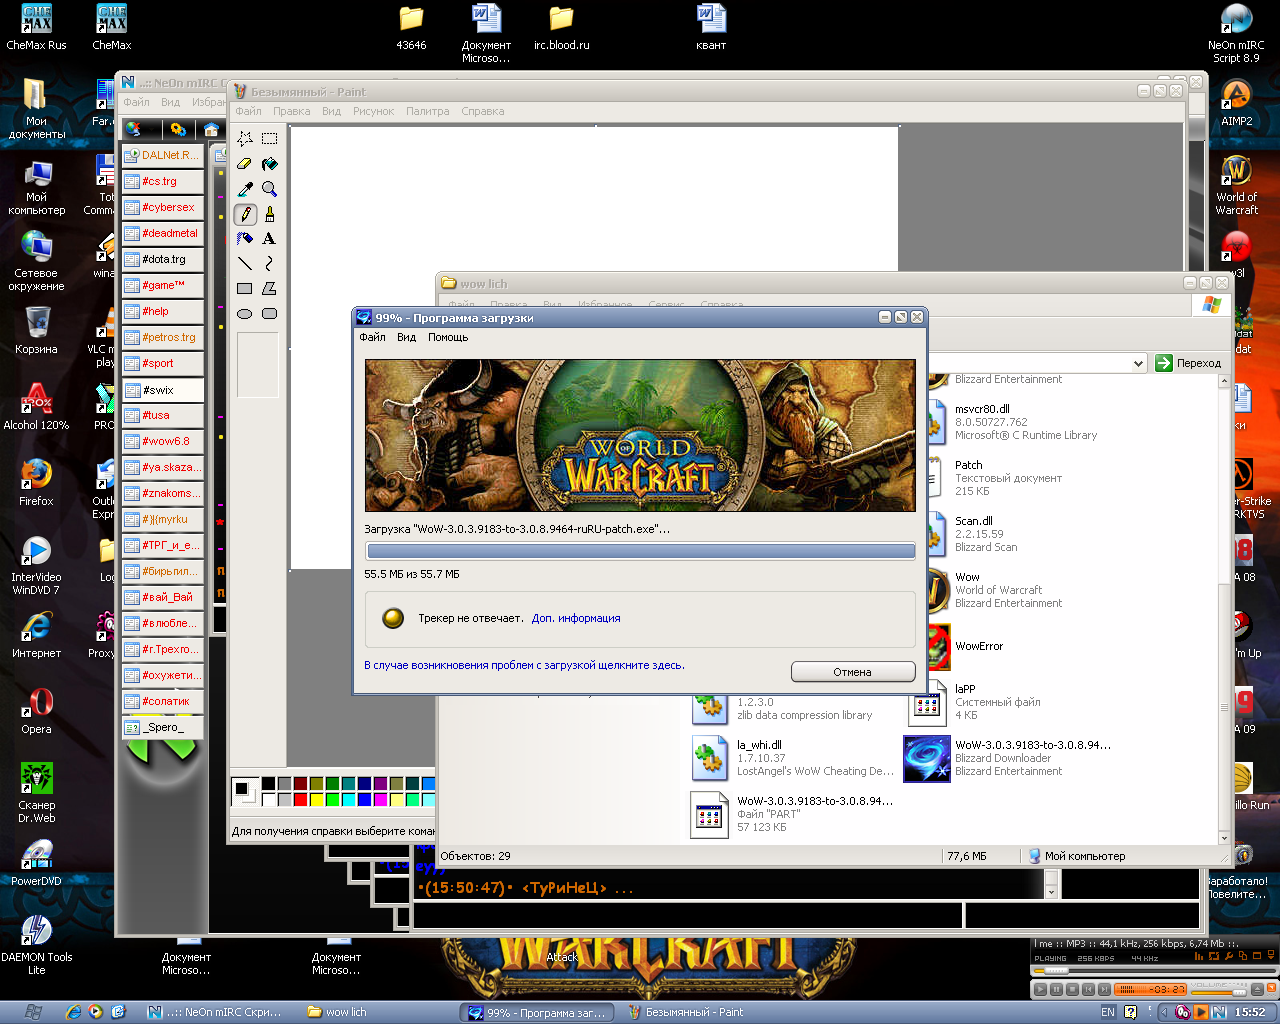Open the Помощь menu in the downloader
Image resolution: width=1280 pixels, height=1024 pixels.
448,338
